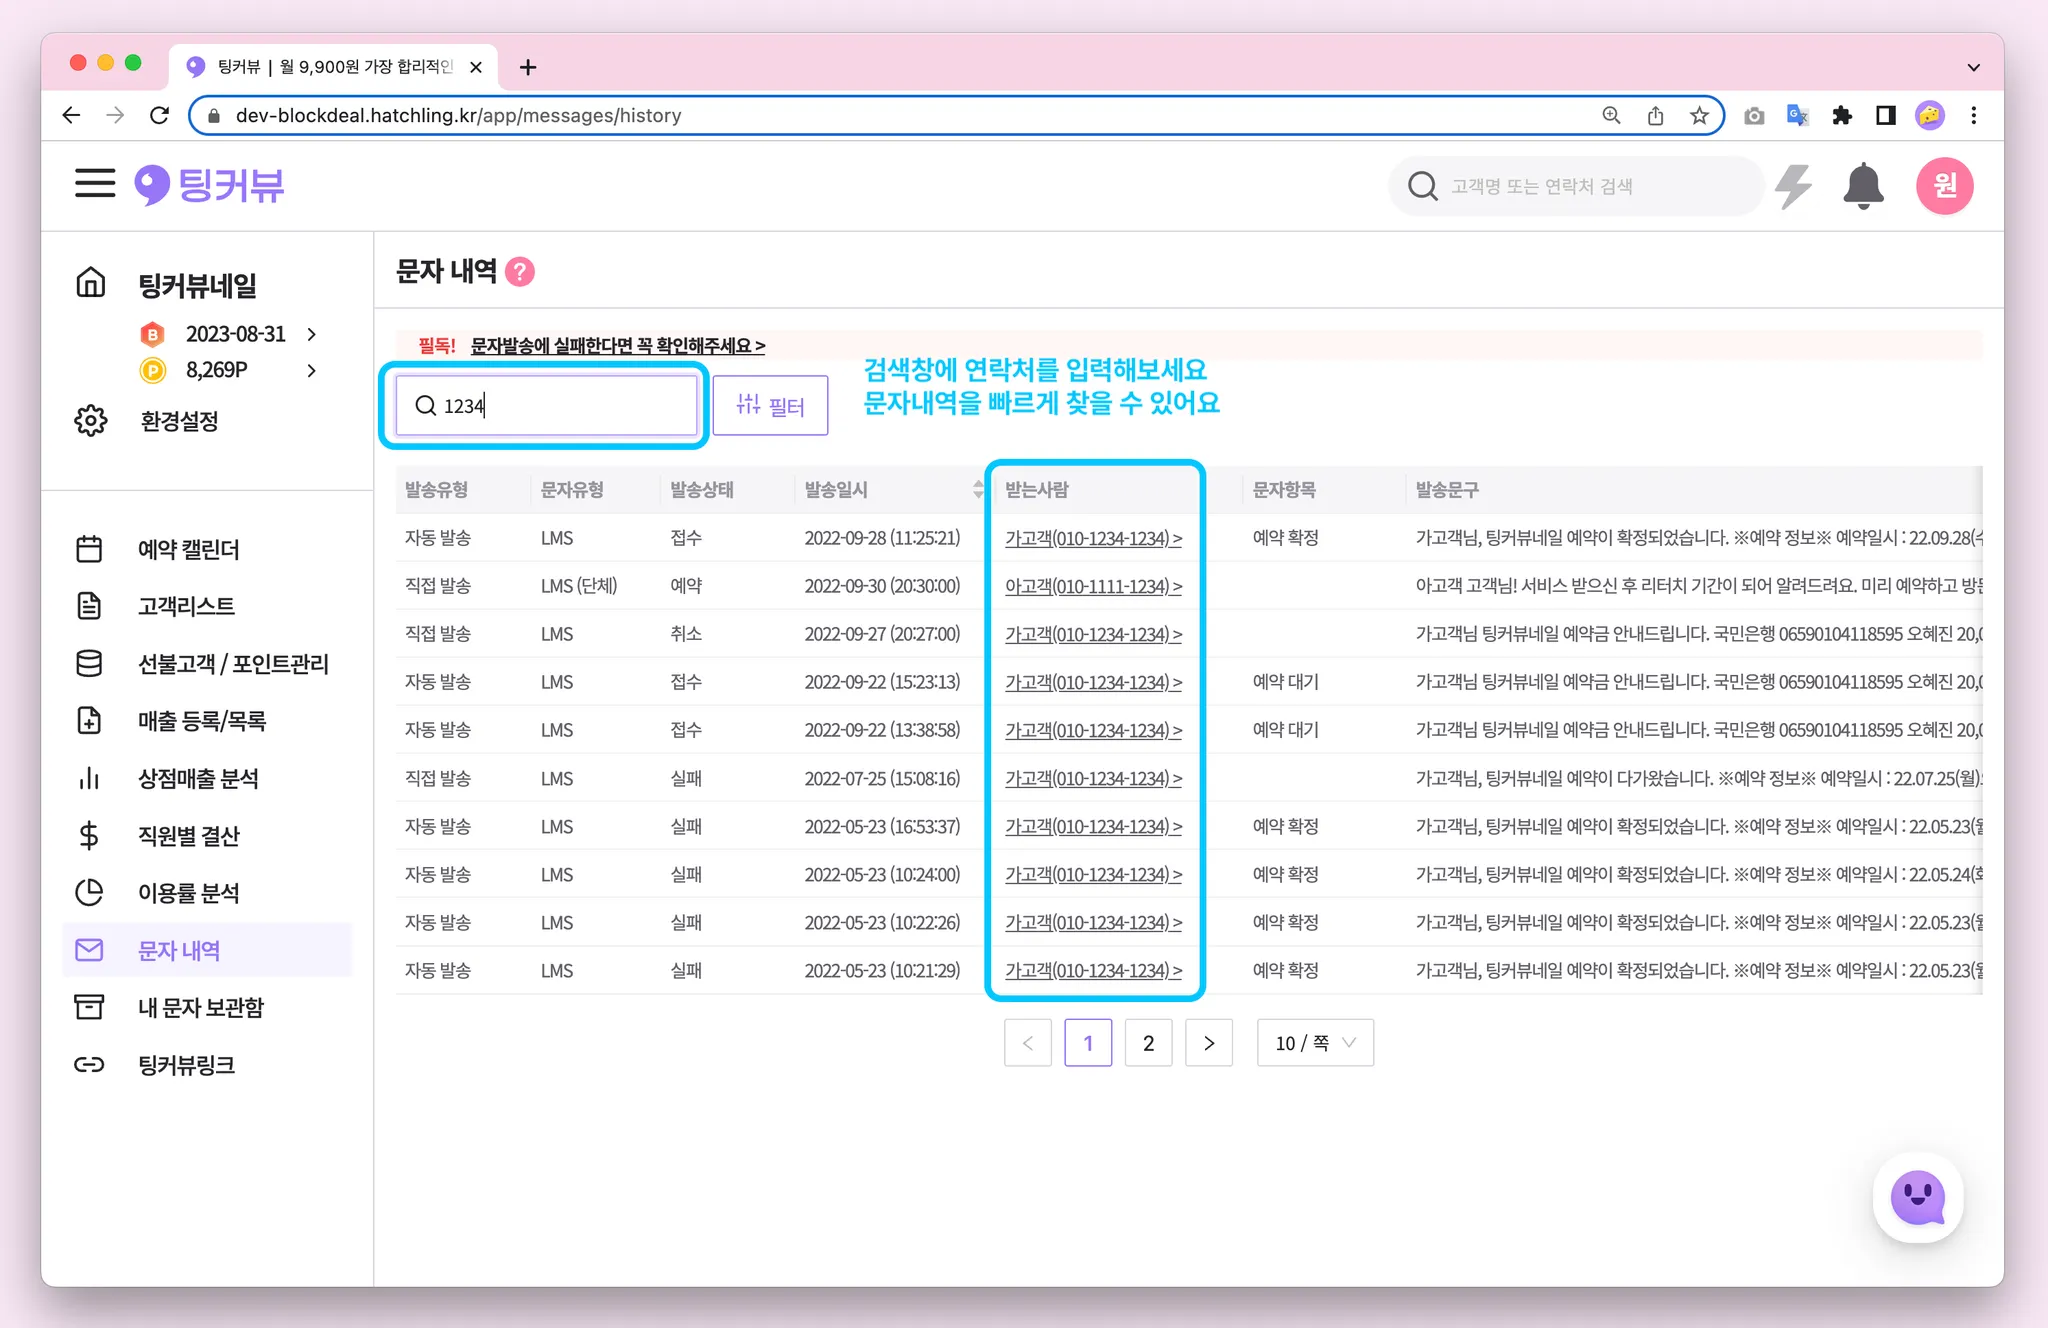Open 문자발송에 실패한다면 notice link
Image resolution: width=2048 pixels, height=1328 pixels.
click(617, 346)
